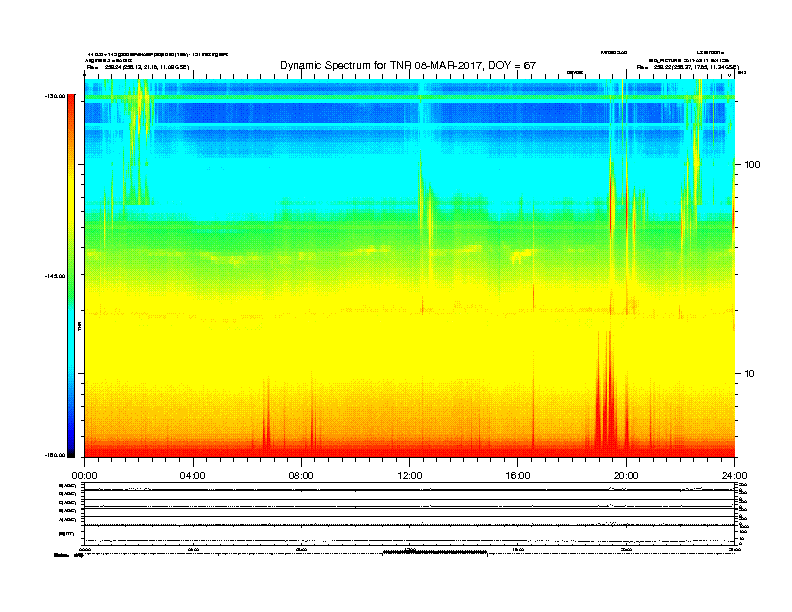Click the 20:00 time axis label

pos(626,476)
